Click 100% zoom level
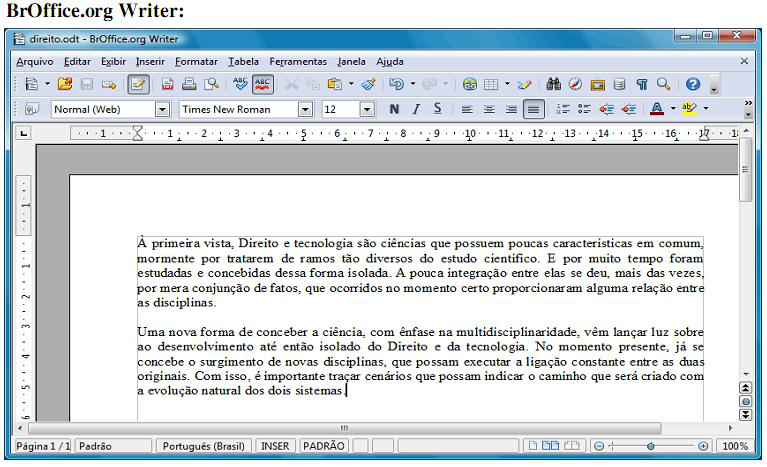 tap(735, 446)
